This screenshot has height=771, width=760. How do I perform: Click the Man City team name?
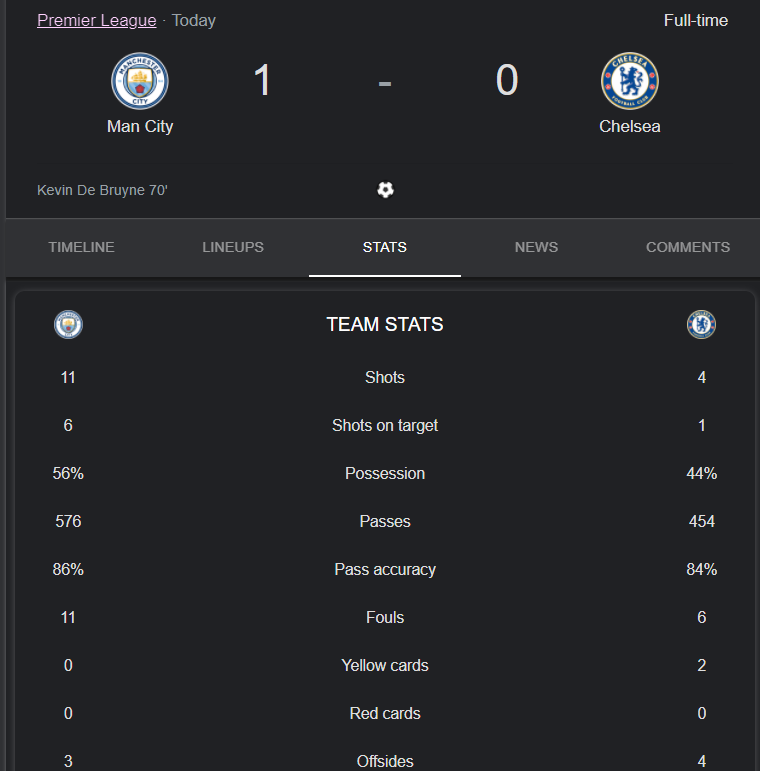[x=140, y=126]
